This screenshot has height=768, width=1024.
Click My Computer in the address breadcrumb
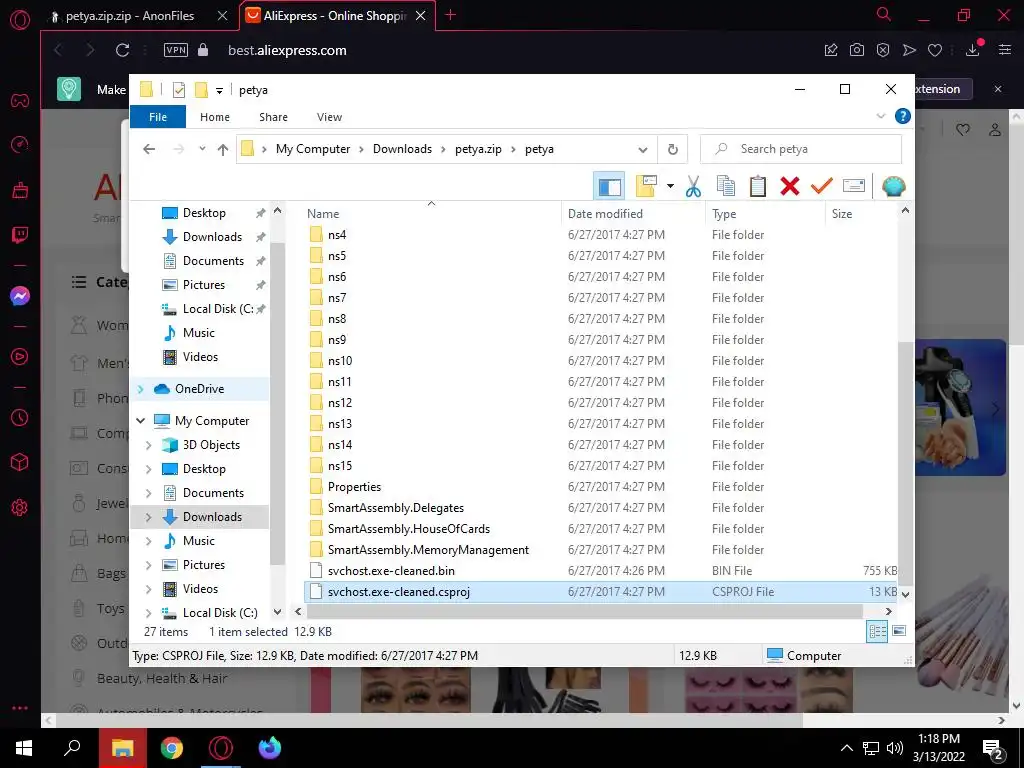click(313, 149)
